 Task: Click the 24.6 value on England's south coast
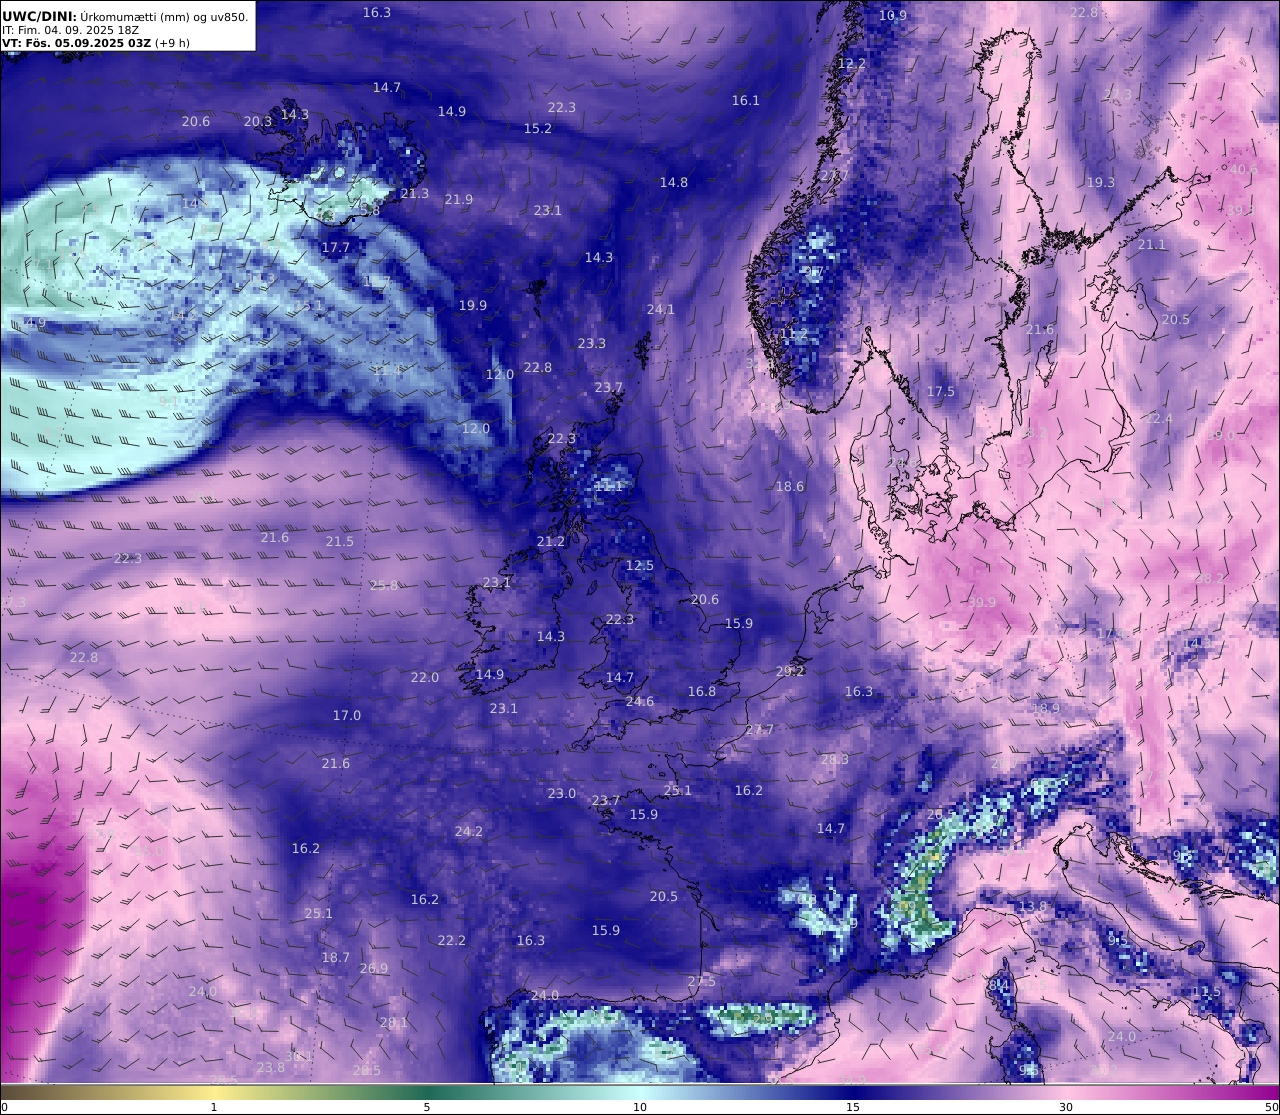pyautogui.click(x=640, y=701)
